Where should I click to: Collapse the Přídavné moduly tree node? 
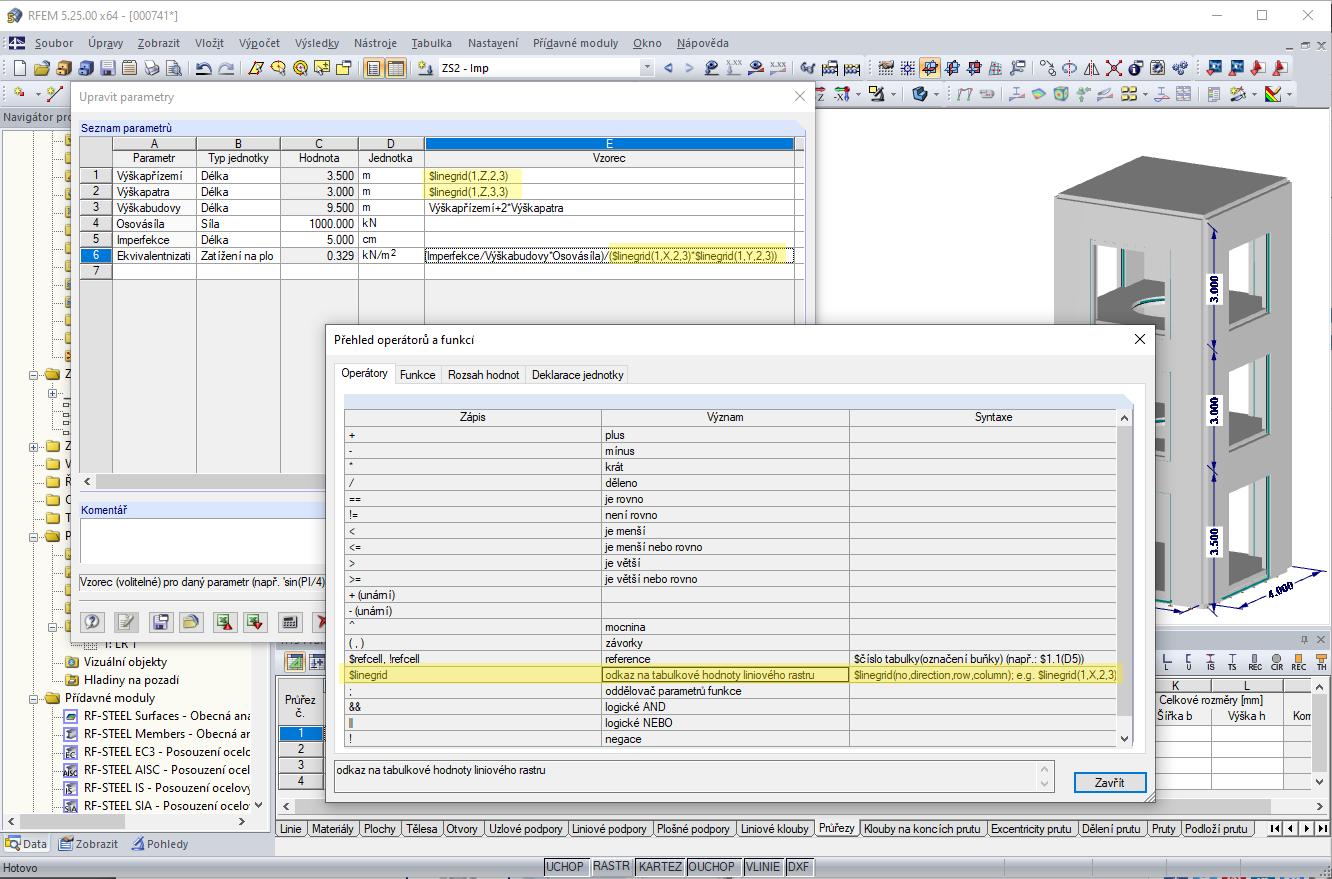point(34,698)
